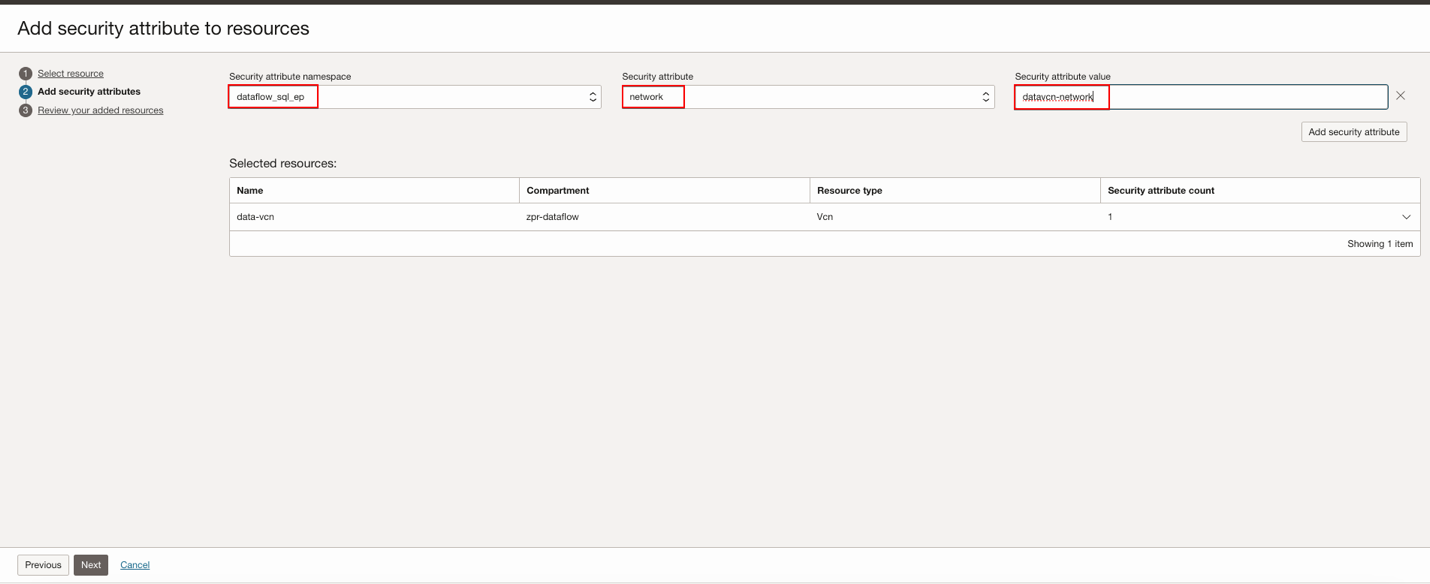Image resolution: width=1430 pixels, height=584 pixels.
Task: Select the Add security attributes step
Action: (x=89, y=91)
